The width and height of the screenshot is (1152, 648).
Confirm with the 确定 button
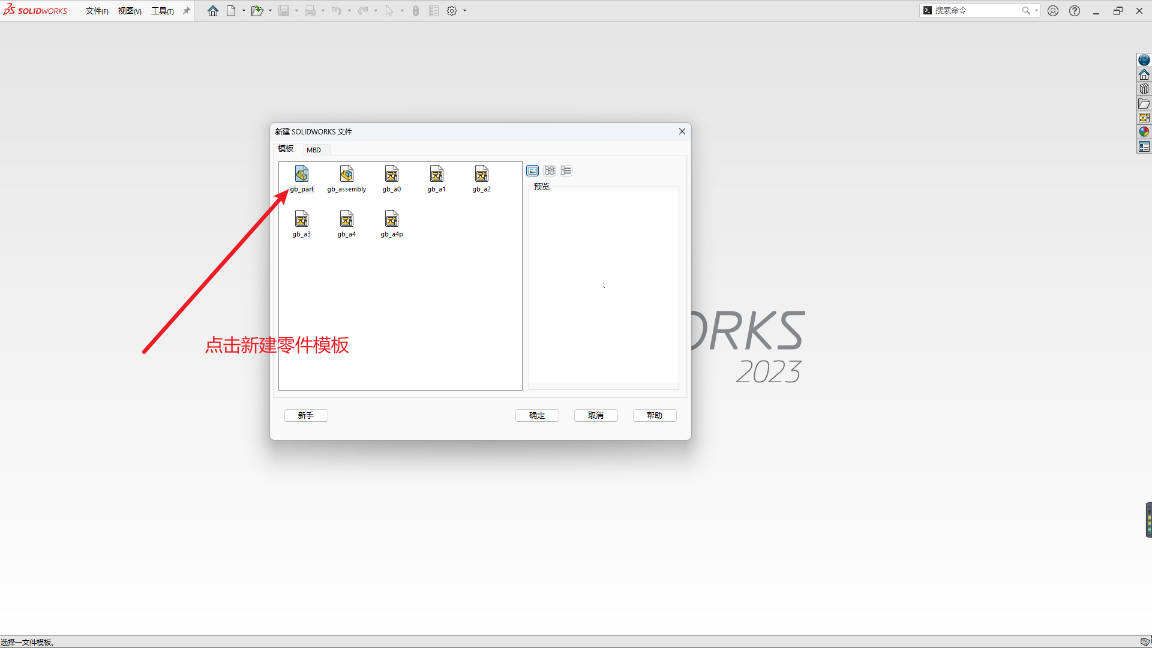[x=537, y=415]
